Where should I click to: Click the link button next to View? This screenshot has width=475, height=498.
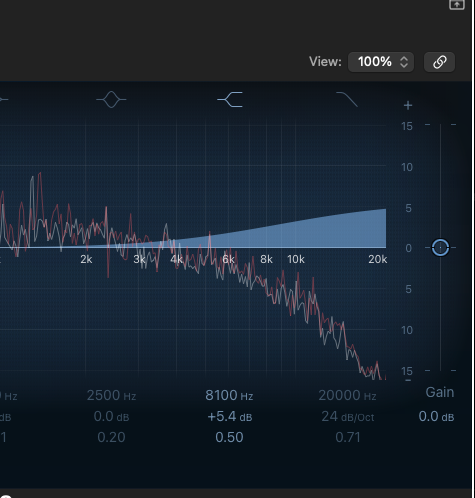[439, 62]
